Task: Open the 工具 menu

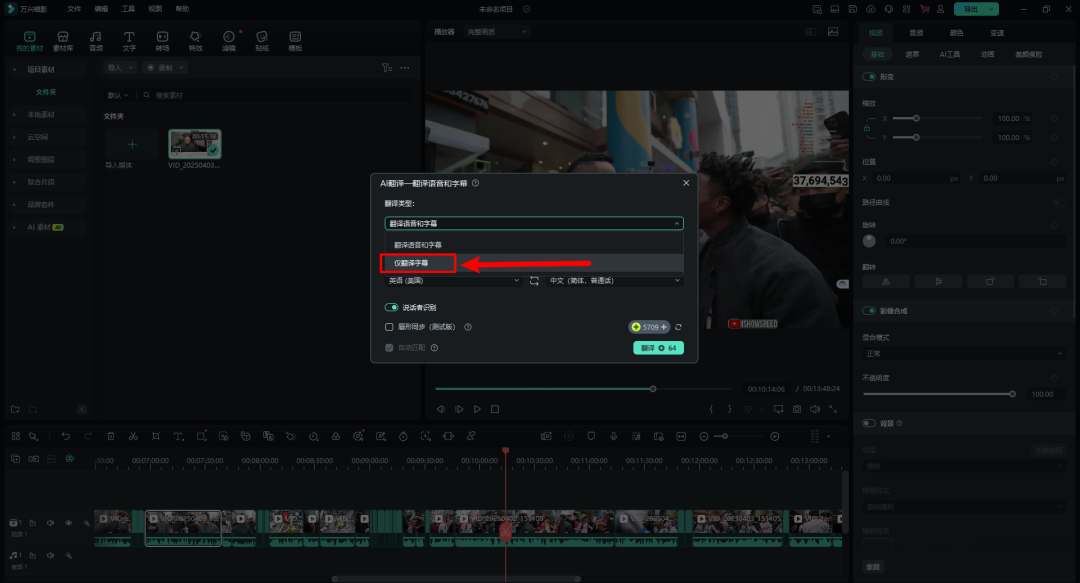Action: (128, 9)
